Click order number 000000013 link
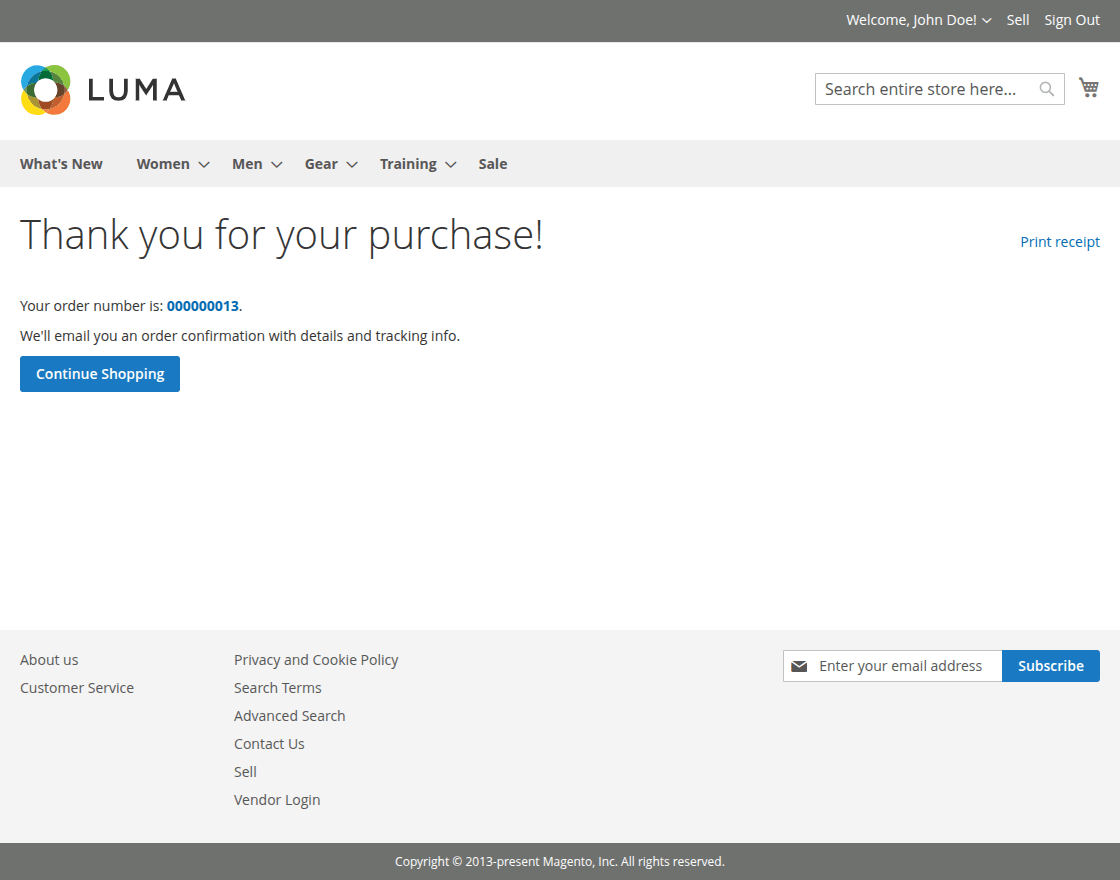The height and width of the screenshot is (880, 1120). [x=203, y=305]
